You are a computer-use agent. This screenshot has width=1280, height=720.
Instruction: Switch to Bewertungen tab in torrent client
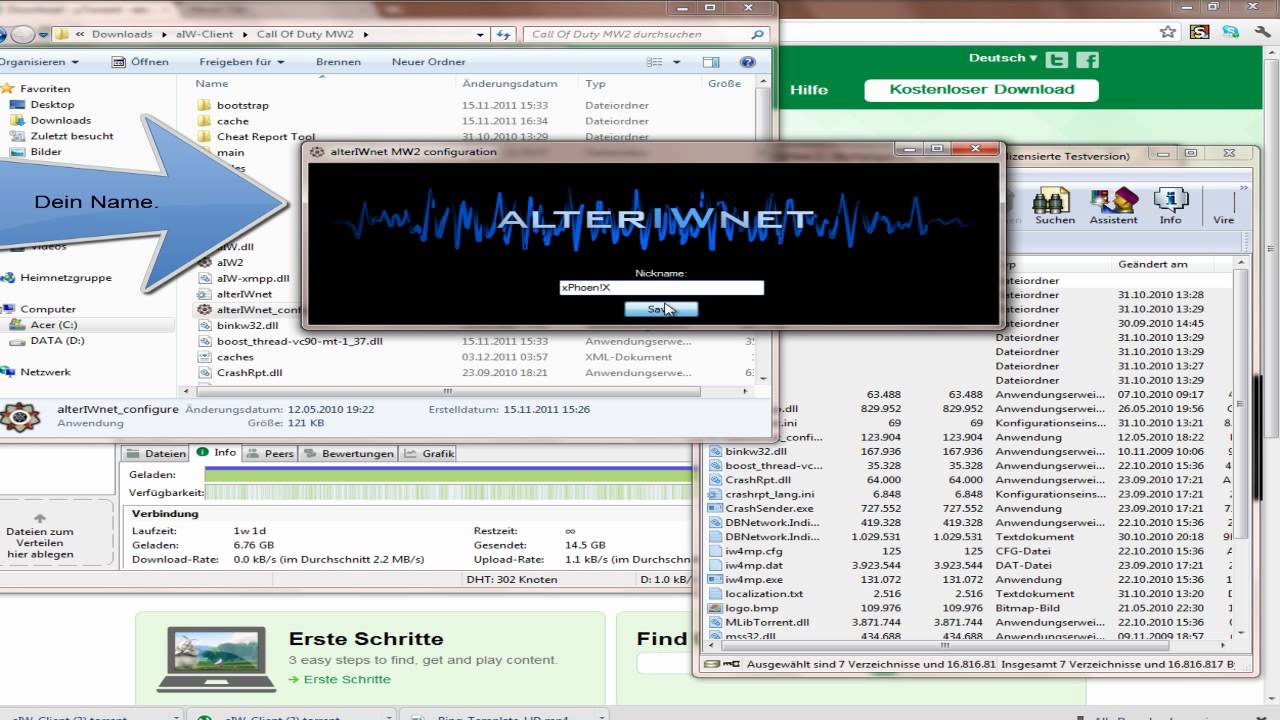349,453
